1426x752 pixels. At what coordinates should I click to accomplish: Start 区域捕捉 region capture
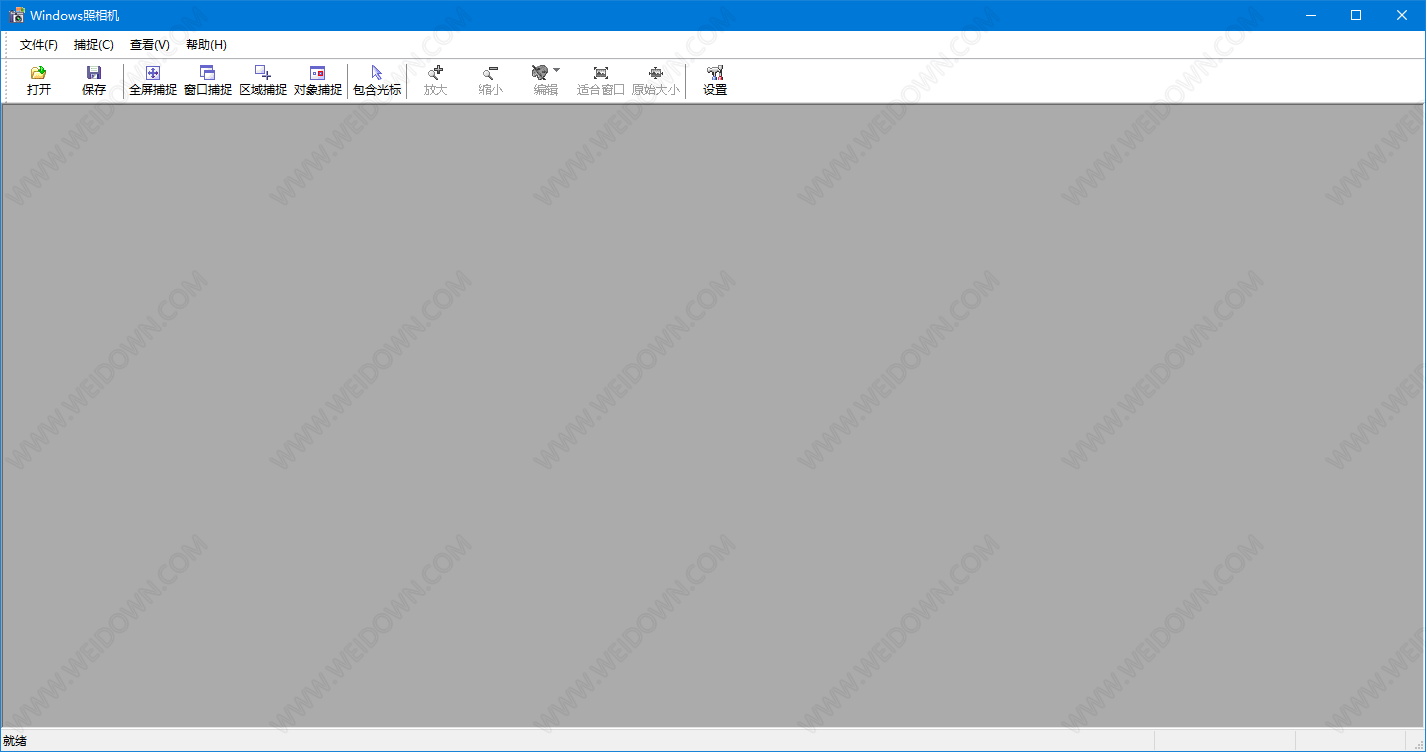click(x=263, y=80)
